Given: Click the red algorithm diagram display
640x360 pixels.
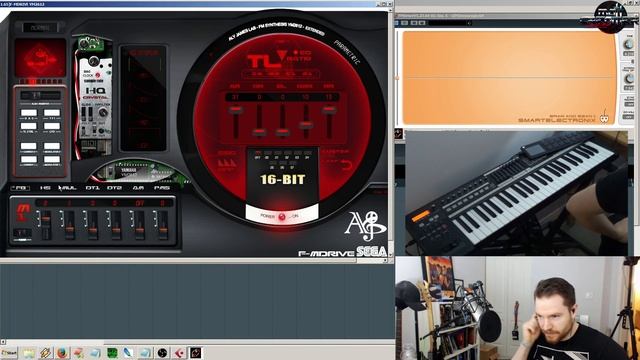Looking at the screenshot, I should point(40,58).
